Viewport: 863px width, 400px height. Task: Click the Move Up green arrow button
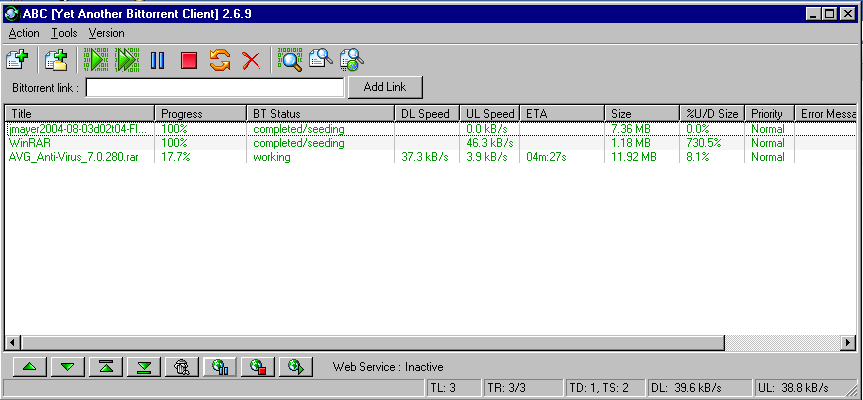pos(29,366)
